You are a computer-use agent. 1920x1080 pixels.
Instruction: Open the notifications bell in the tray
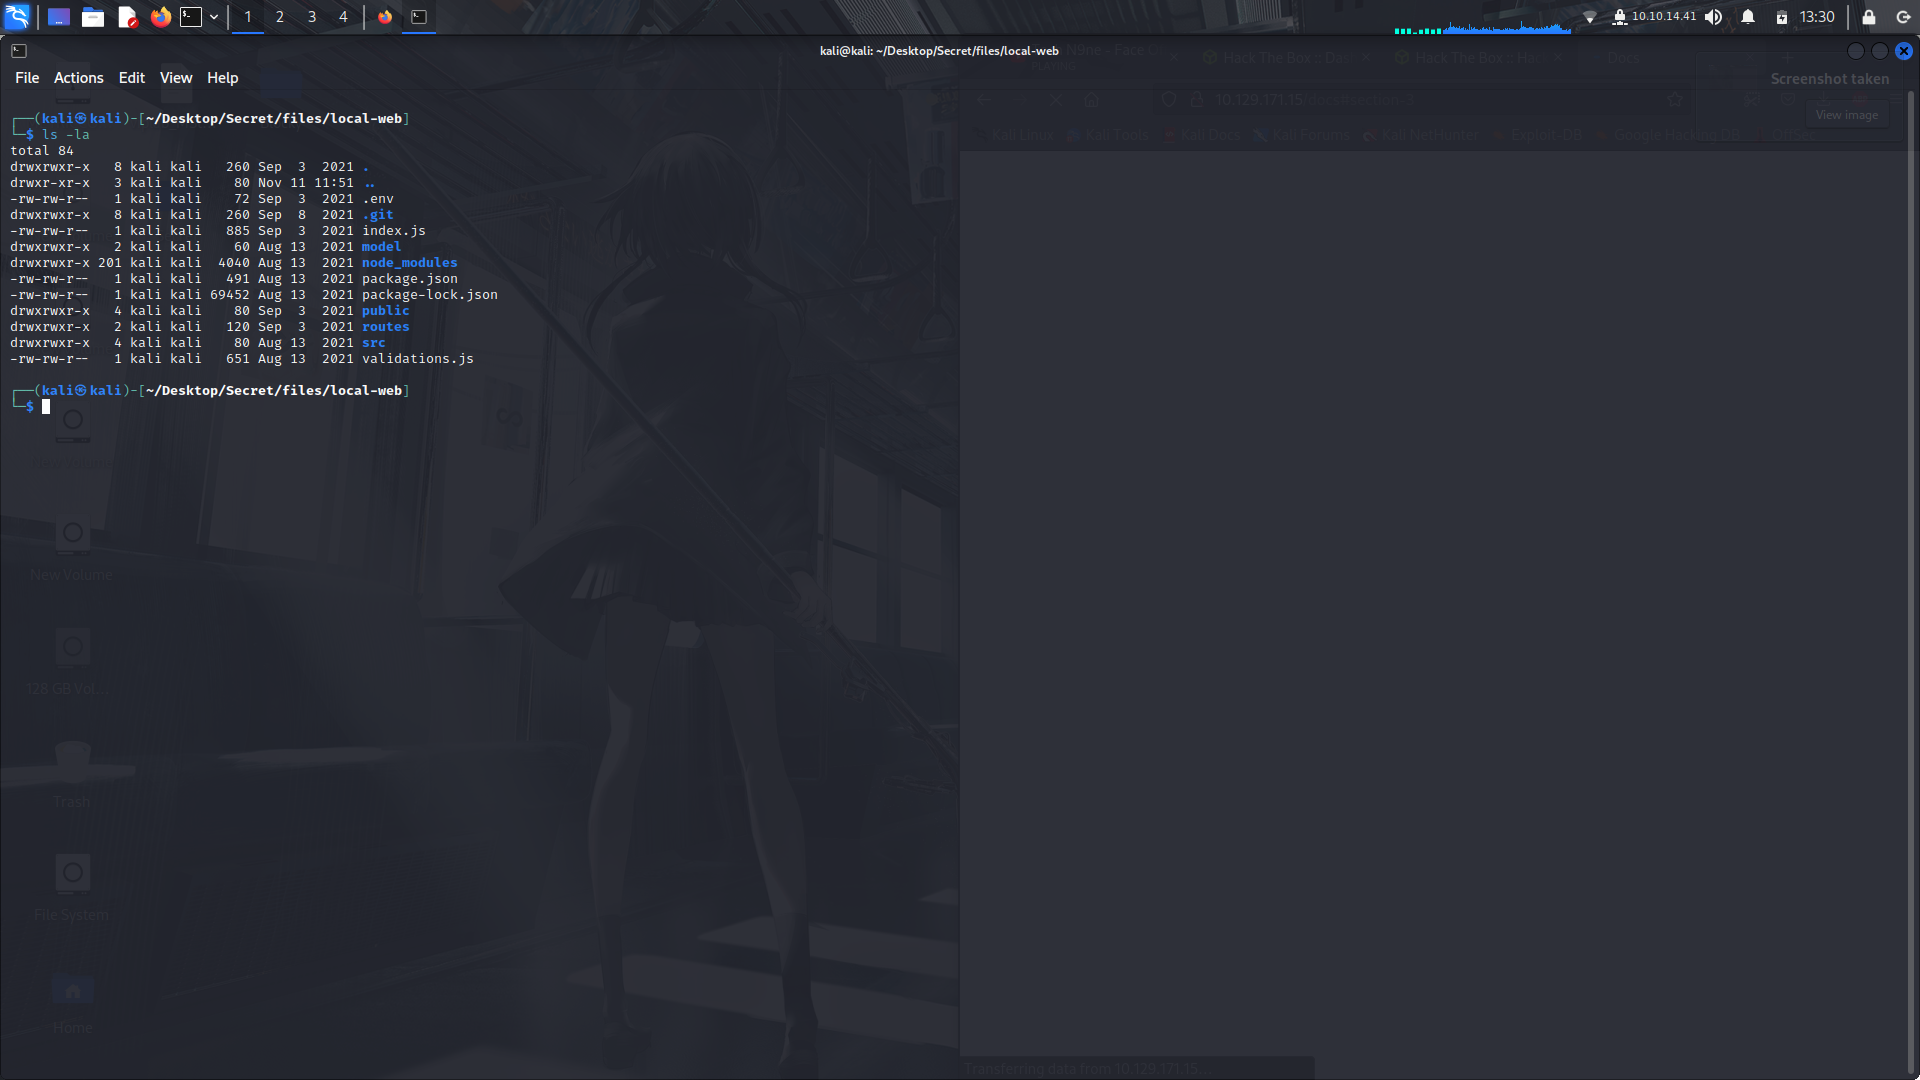coord(1747,17)
